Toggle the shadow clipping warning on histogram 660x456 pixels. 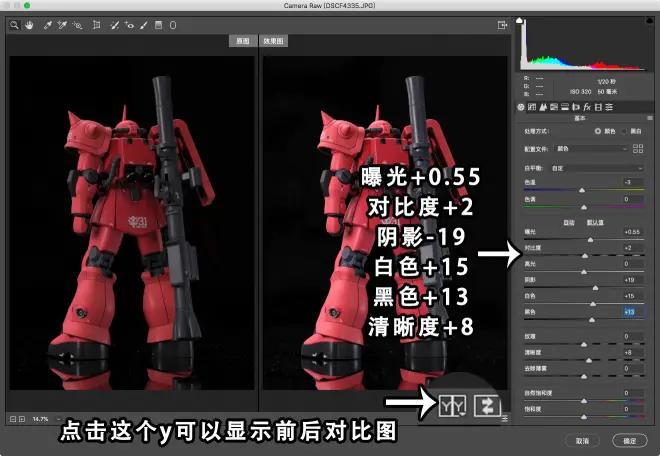[x=519, y=20]
